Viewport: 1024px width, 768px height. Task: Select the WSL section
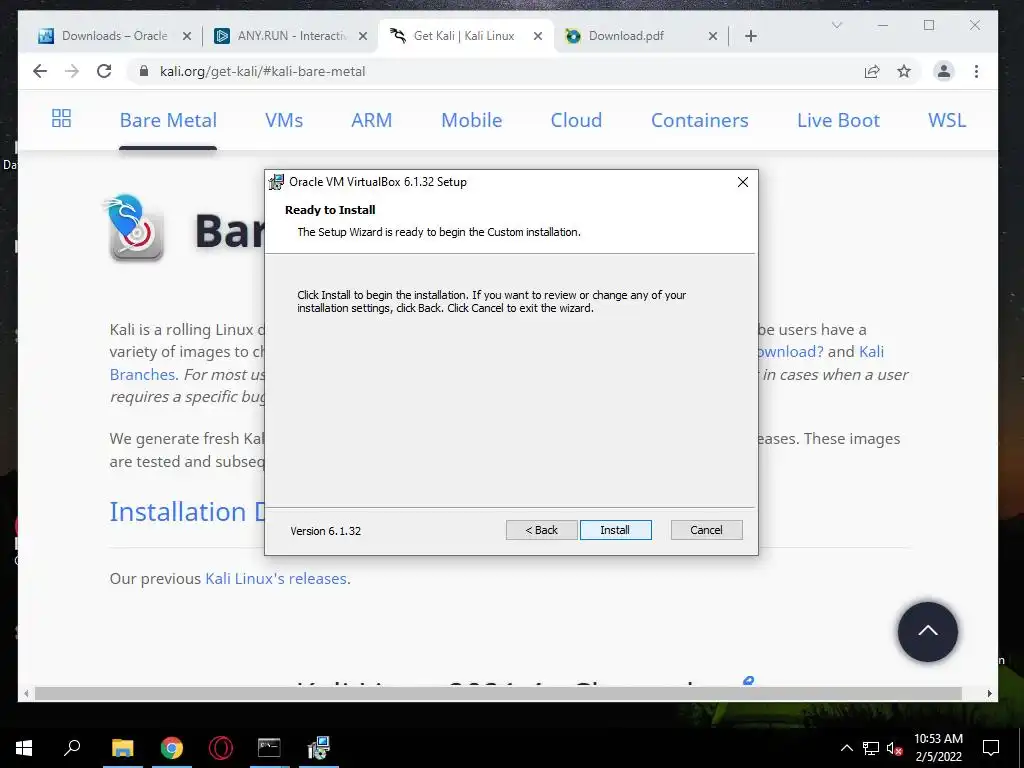pyautogui.click(x=947, y=120)
